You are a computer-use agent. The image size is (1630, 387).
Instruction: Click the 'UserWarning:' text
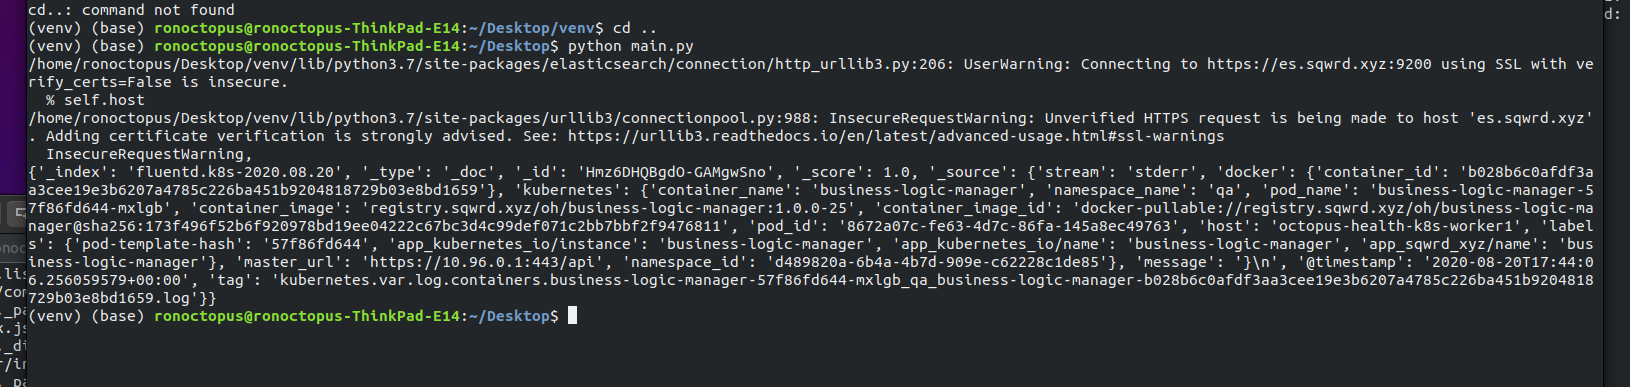pos(1017,64)
